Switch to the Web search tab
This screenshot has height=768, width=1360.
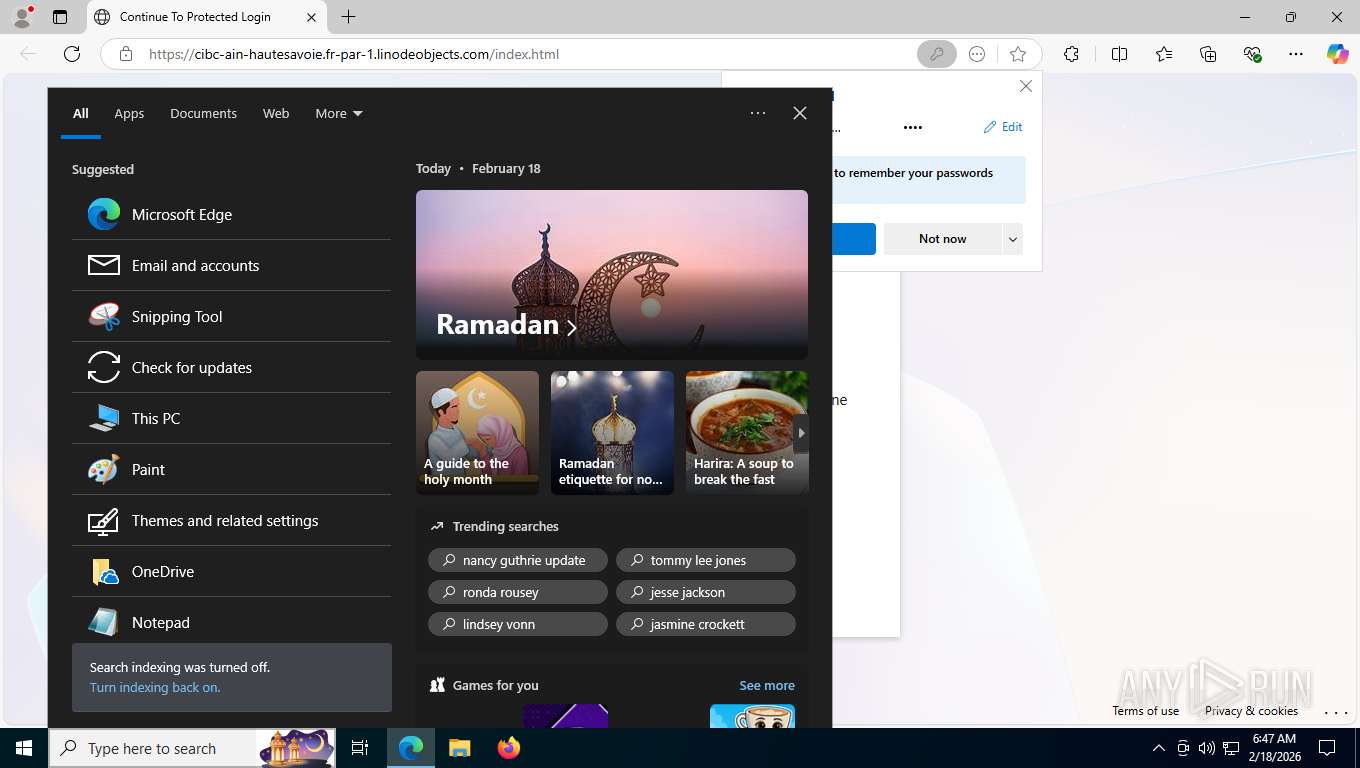pyautogui.click(x=276, y=113)
